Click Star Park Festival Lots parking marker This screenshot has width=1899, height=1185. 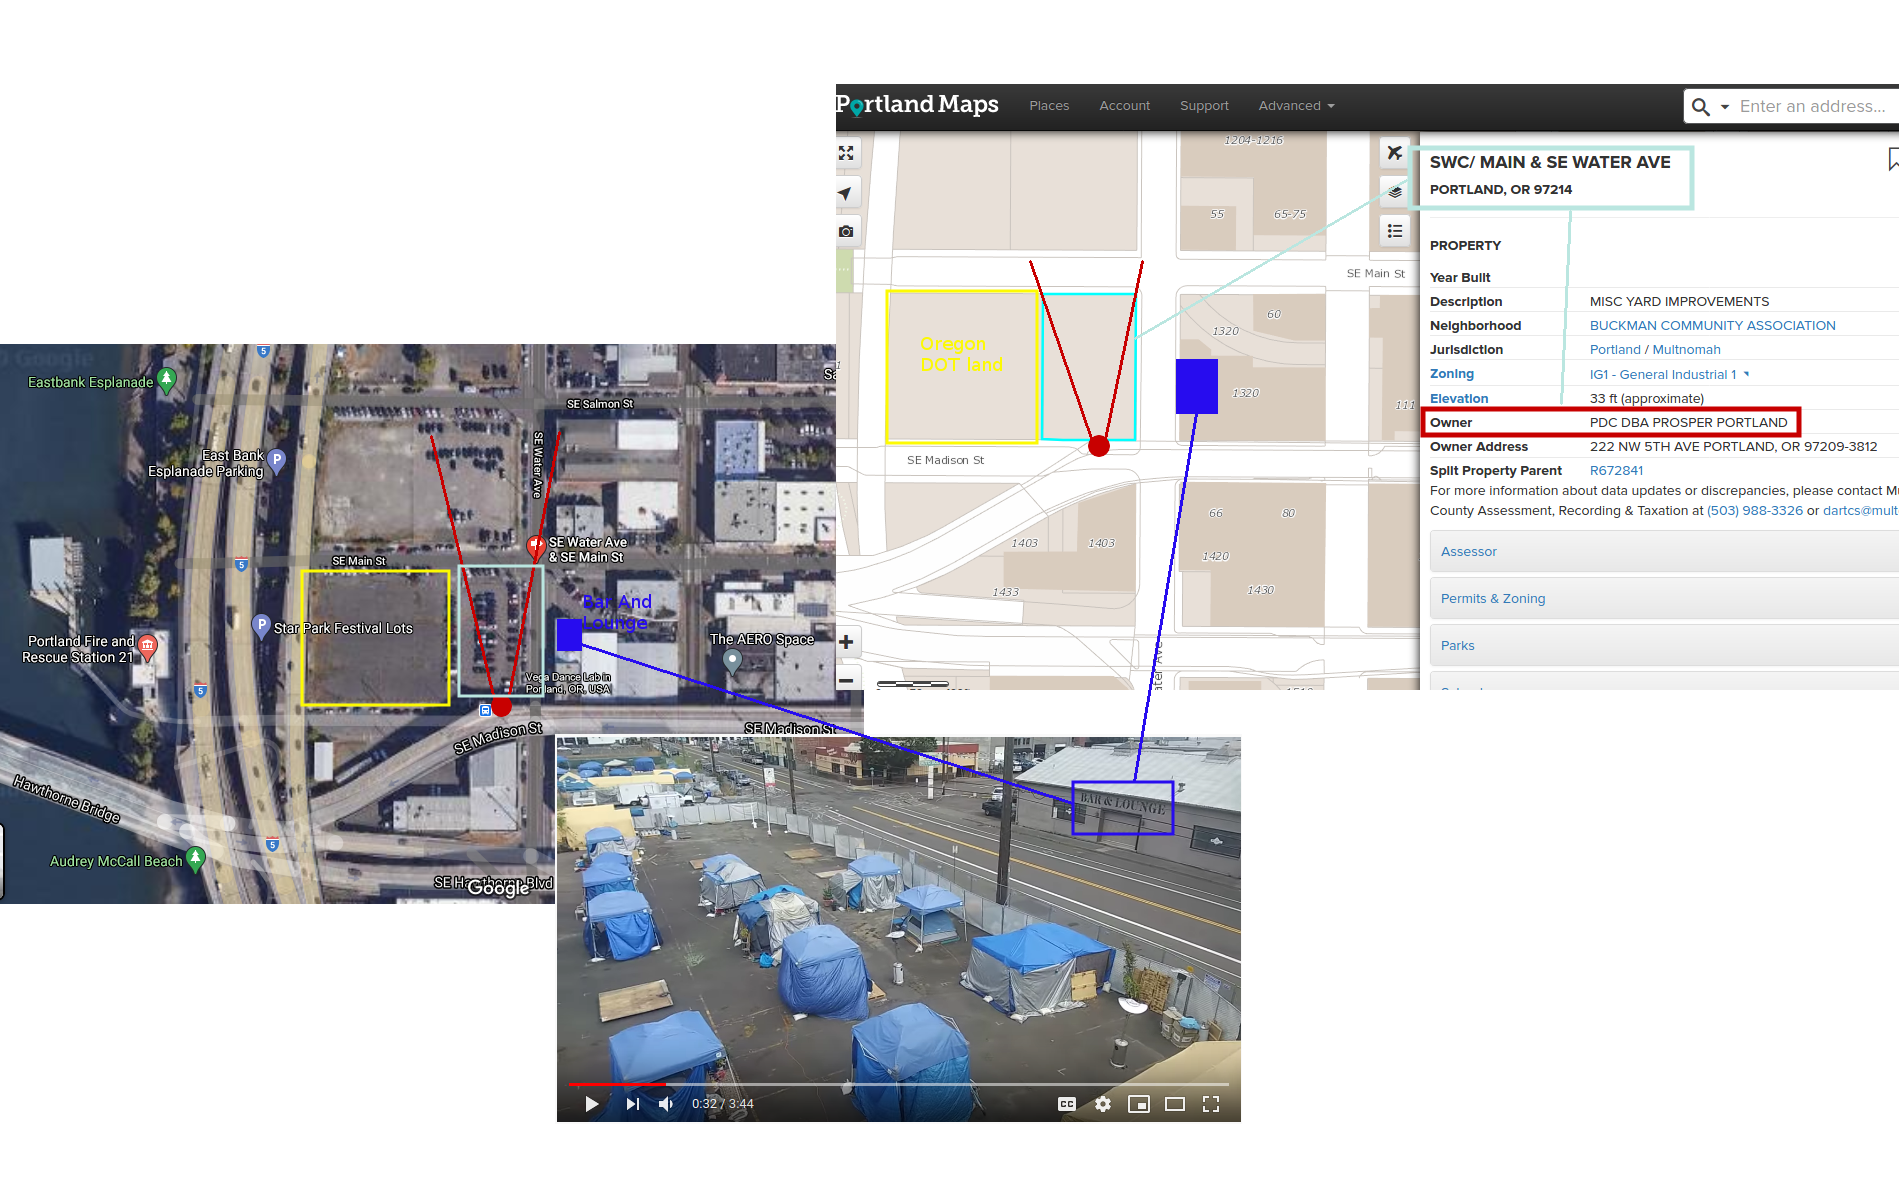(x=261, y=626)
